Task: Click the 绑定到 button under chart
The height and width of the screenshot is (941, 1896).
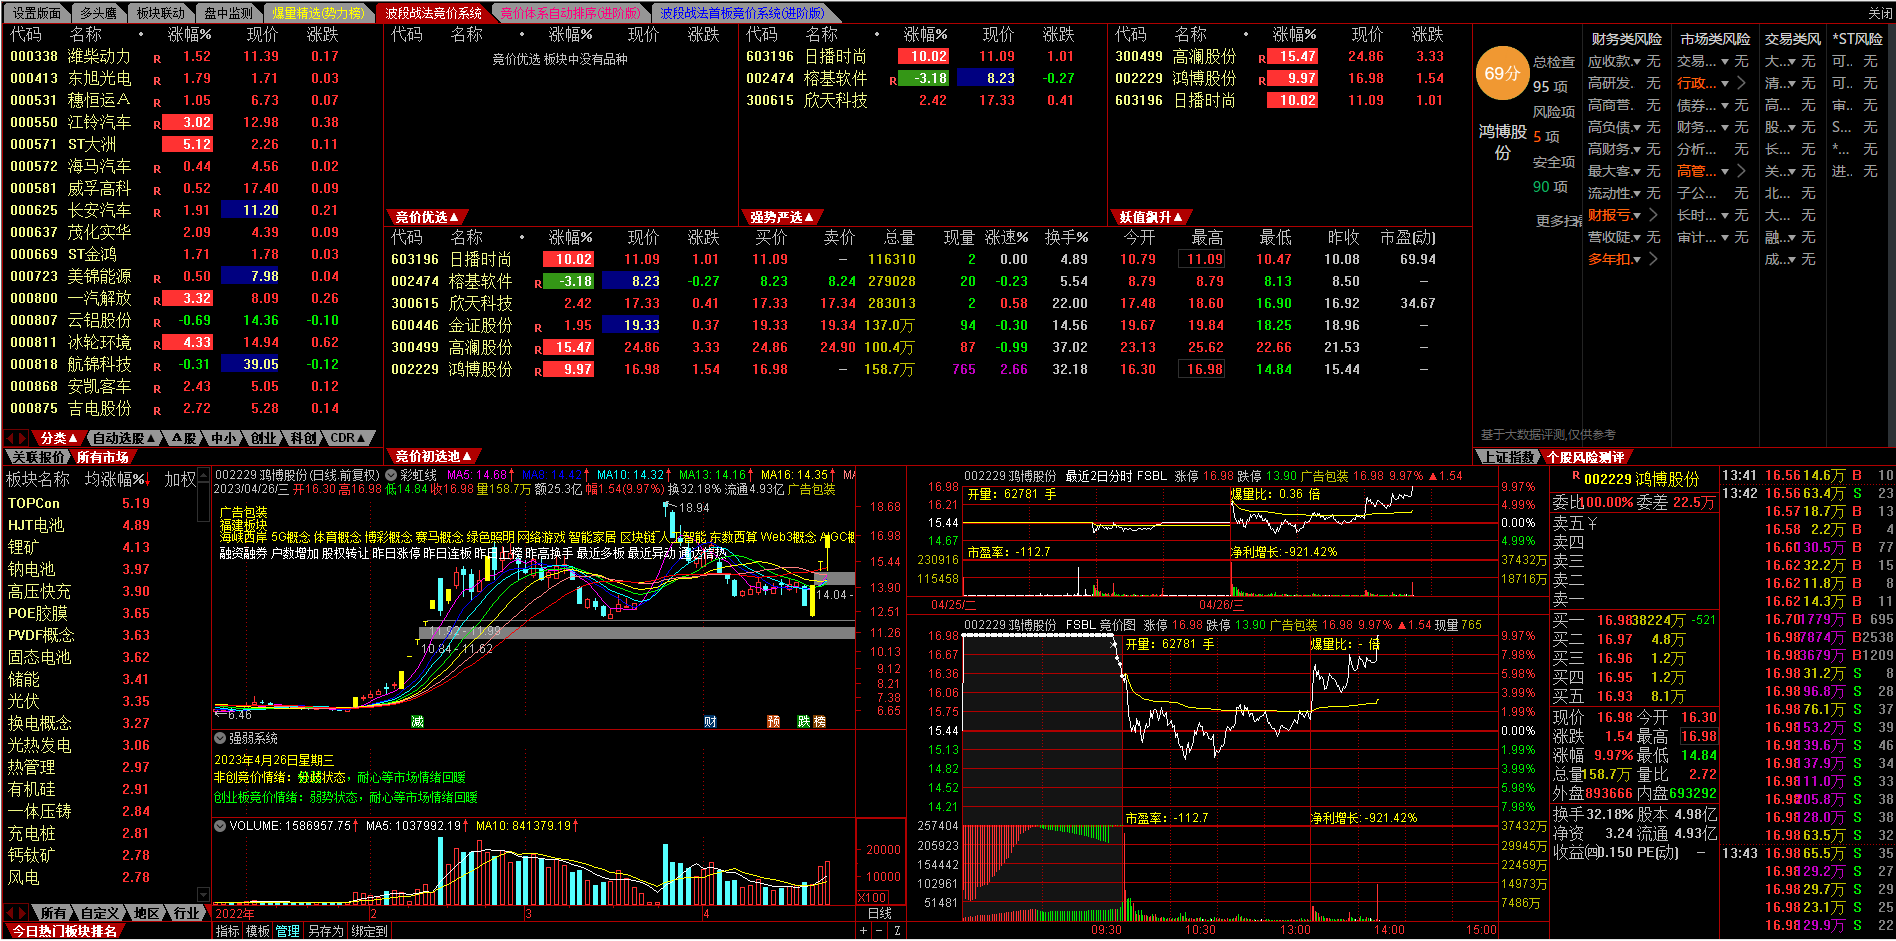Action: (x=369, y=931)
